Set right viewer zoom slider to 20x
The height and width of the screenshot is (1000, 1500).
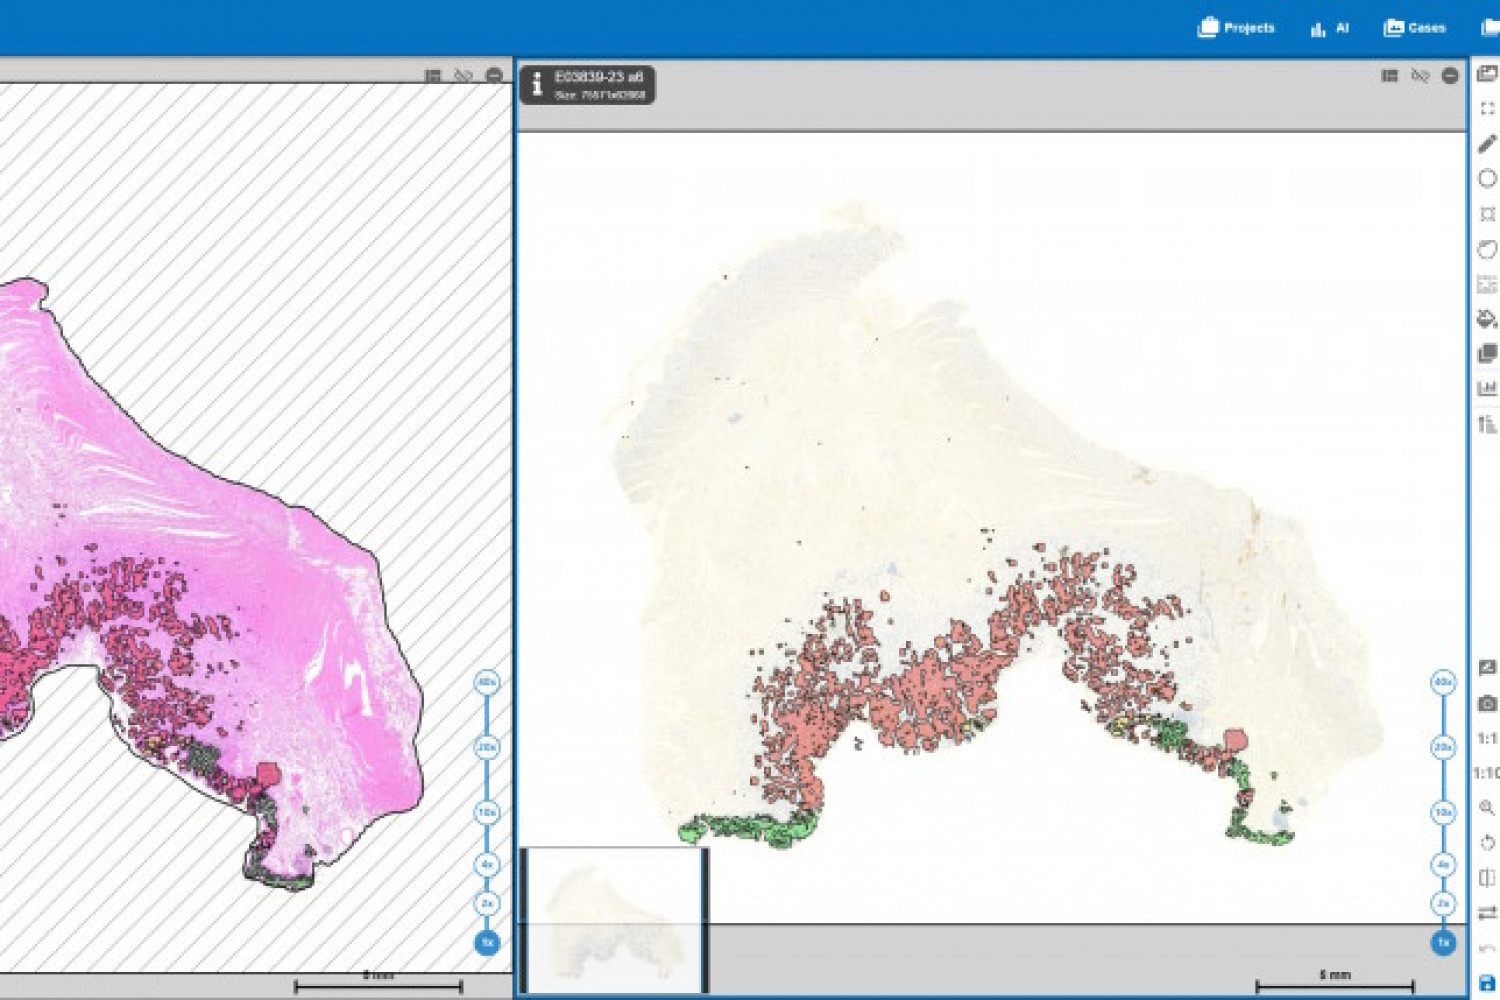pos(1443,748)
